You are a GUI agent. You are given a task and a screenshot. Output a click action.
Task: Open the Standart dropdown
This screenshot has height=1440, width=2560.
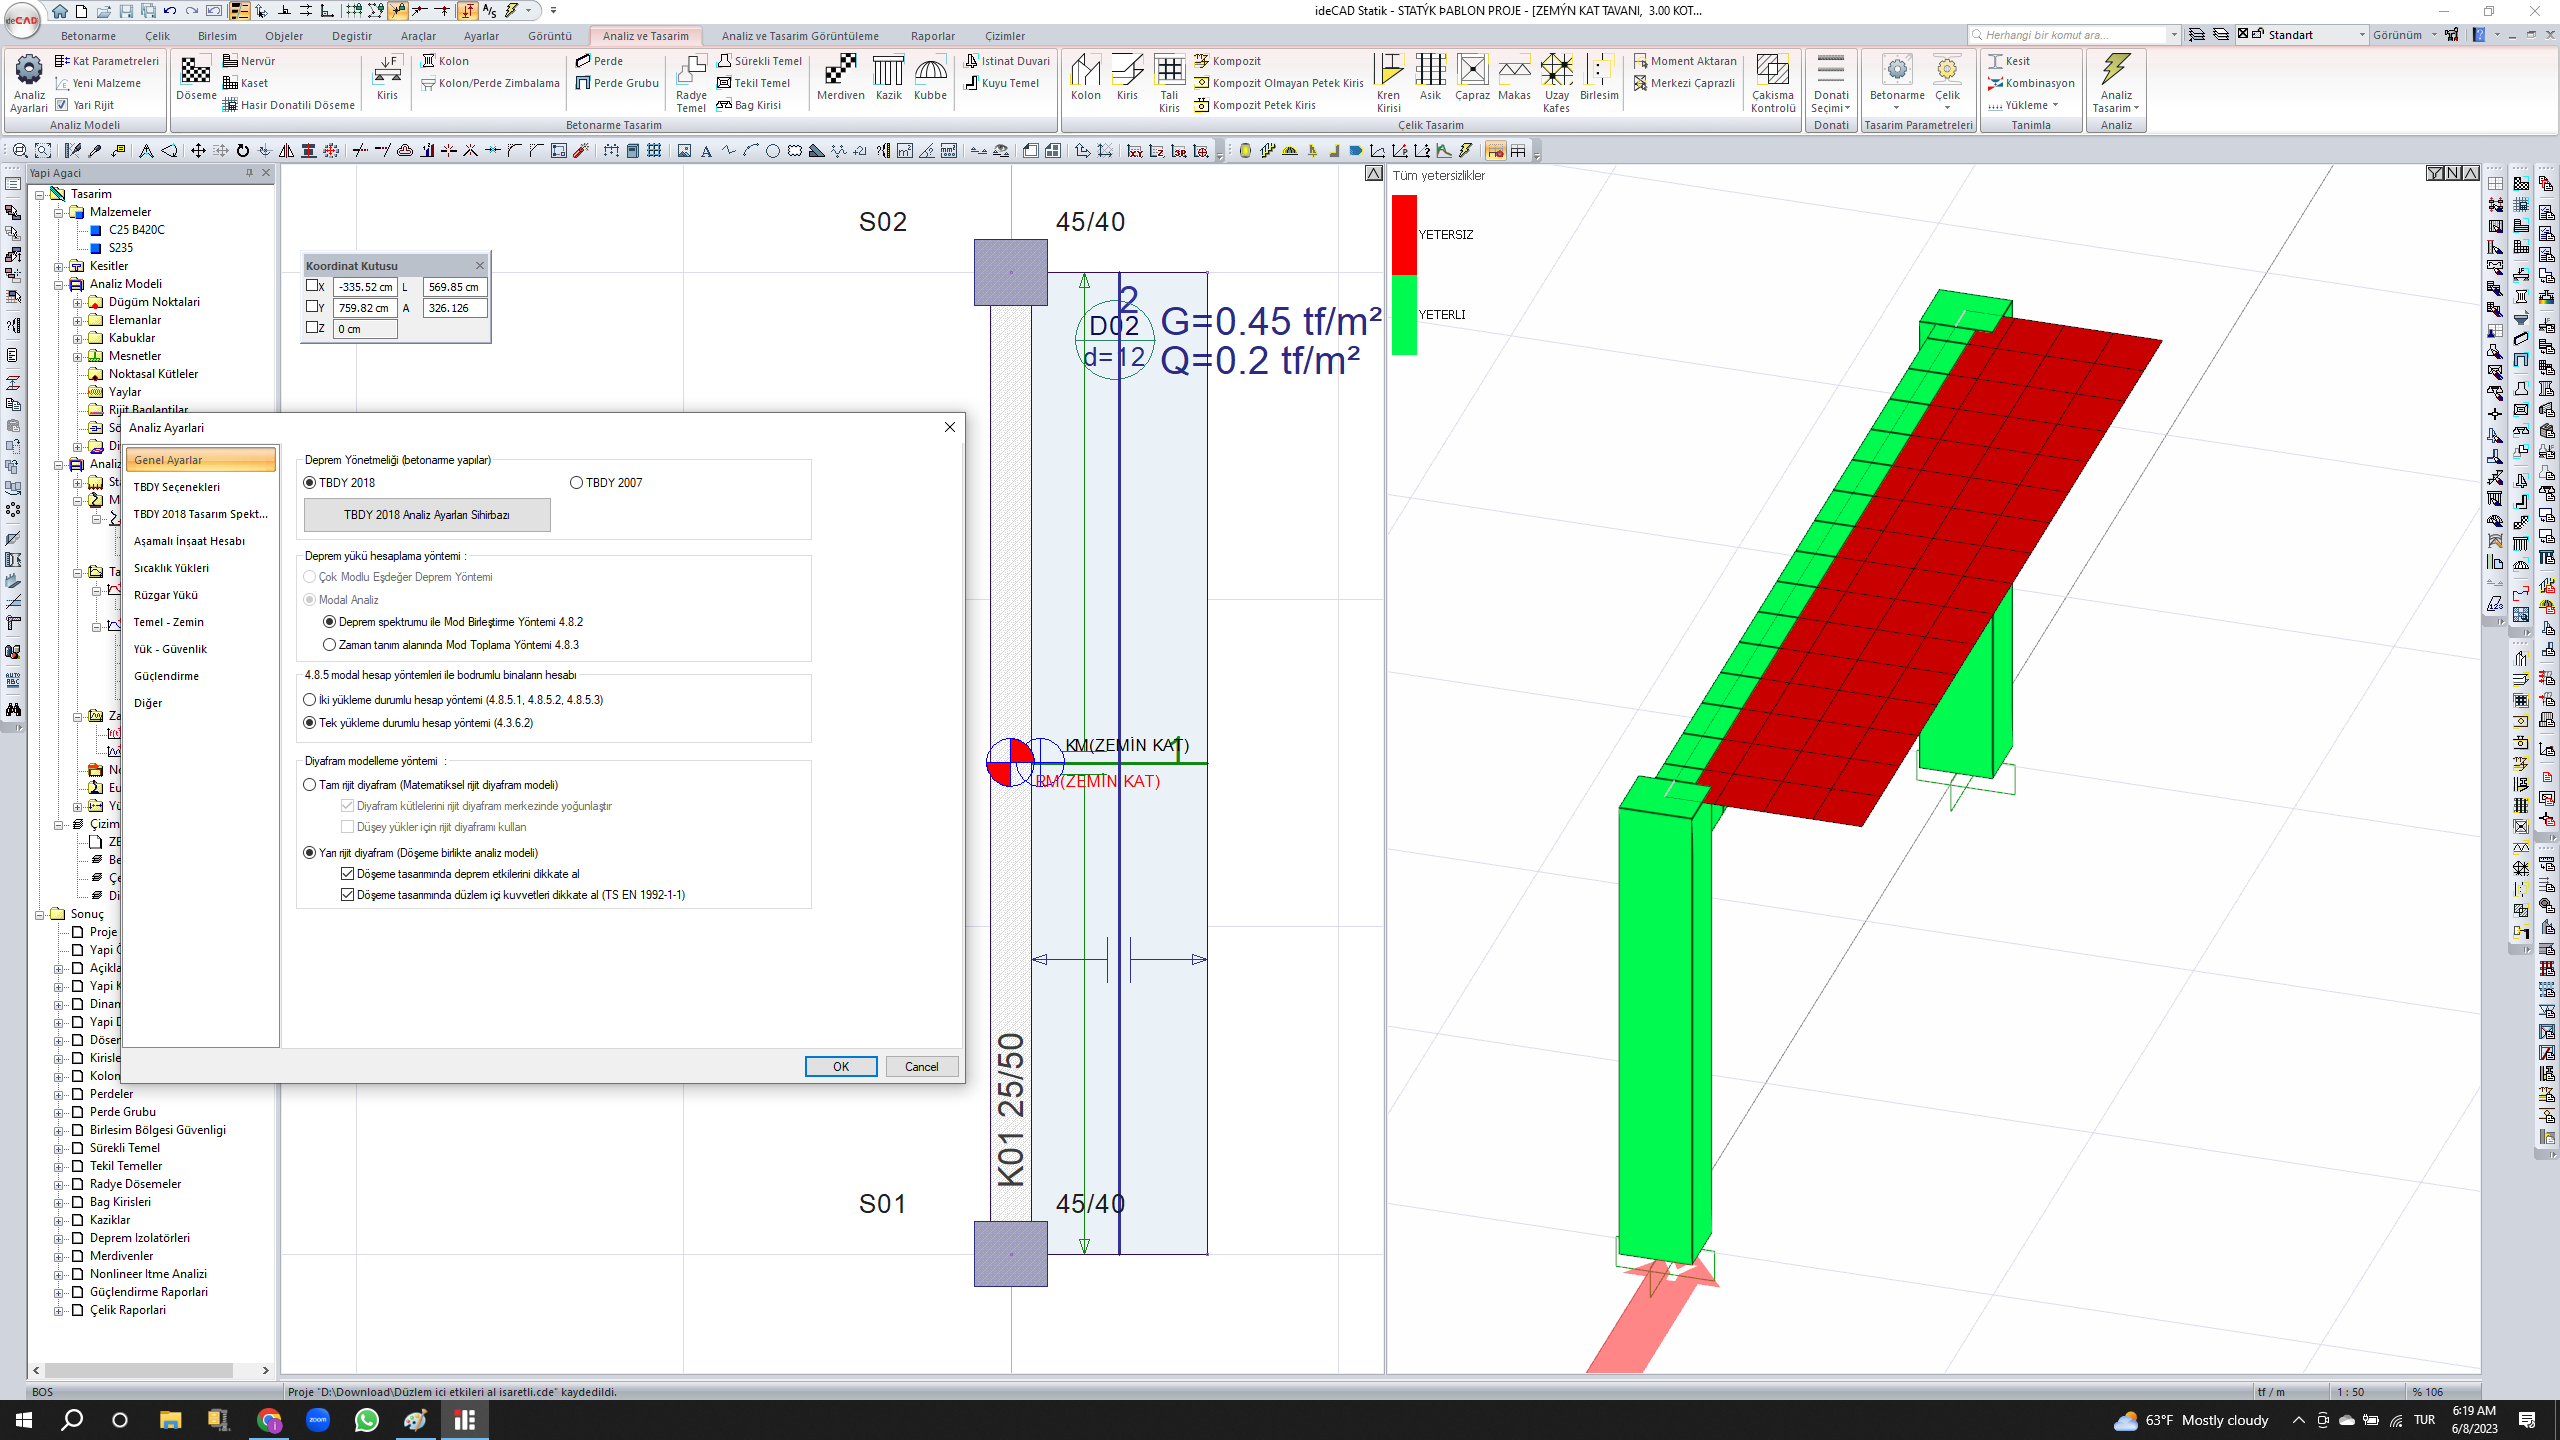point(2362,35)
